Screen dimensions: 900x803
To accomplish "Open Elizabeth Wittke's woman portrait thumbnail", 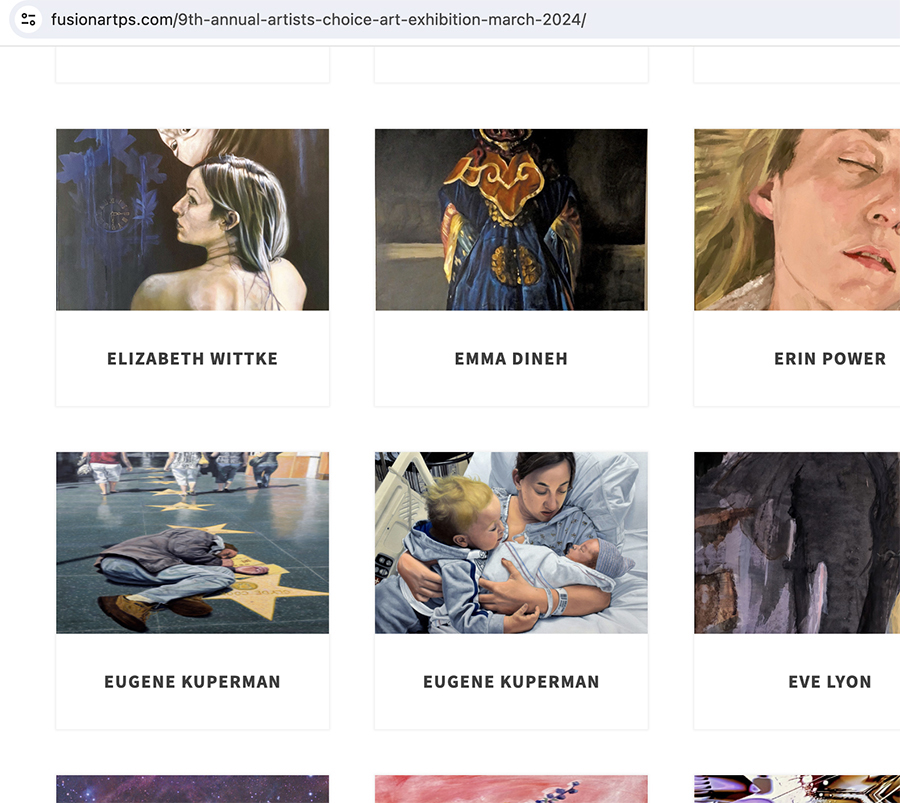I will click(x=192, y=219).
